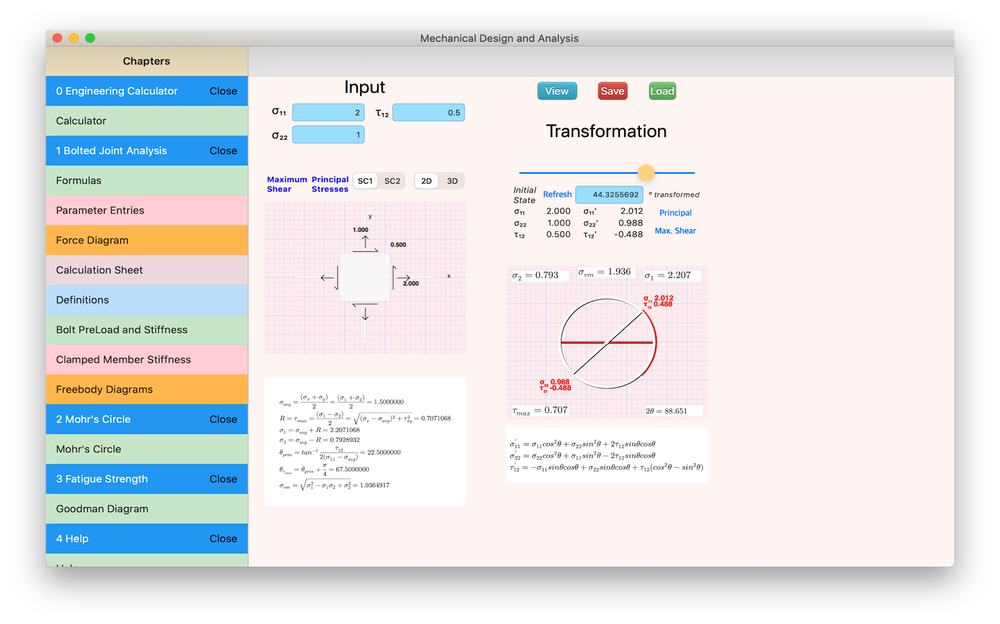Switch to SC2 sign convention

pos(393,181)
